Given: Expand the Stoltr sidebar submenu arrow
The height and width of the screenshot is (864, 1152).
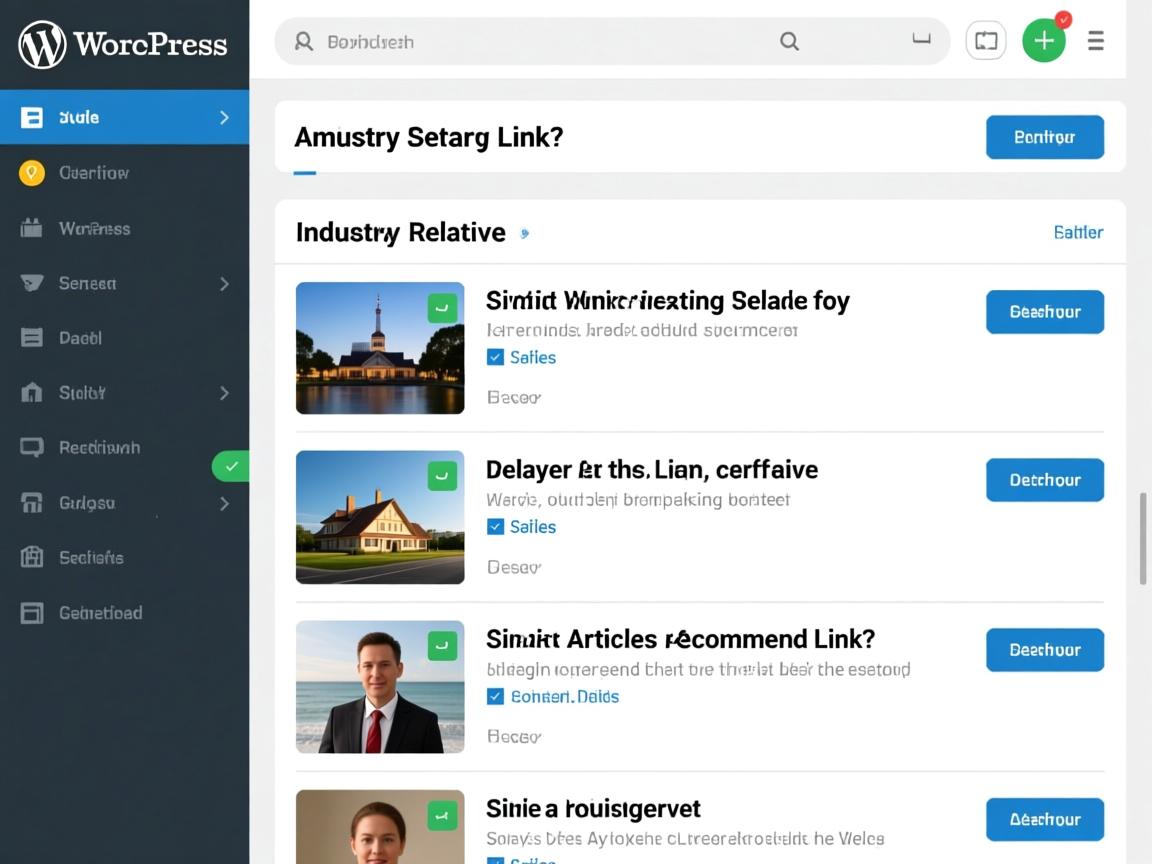Looking at the screenshot, I should [x=224, y=393].
